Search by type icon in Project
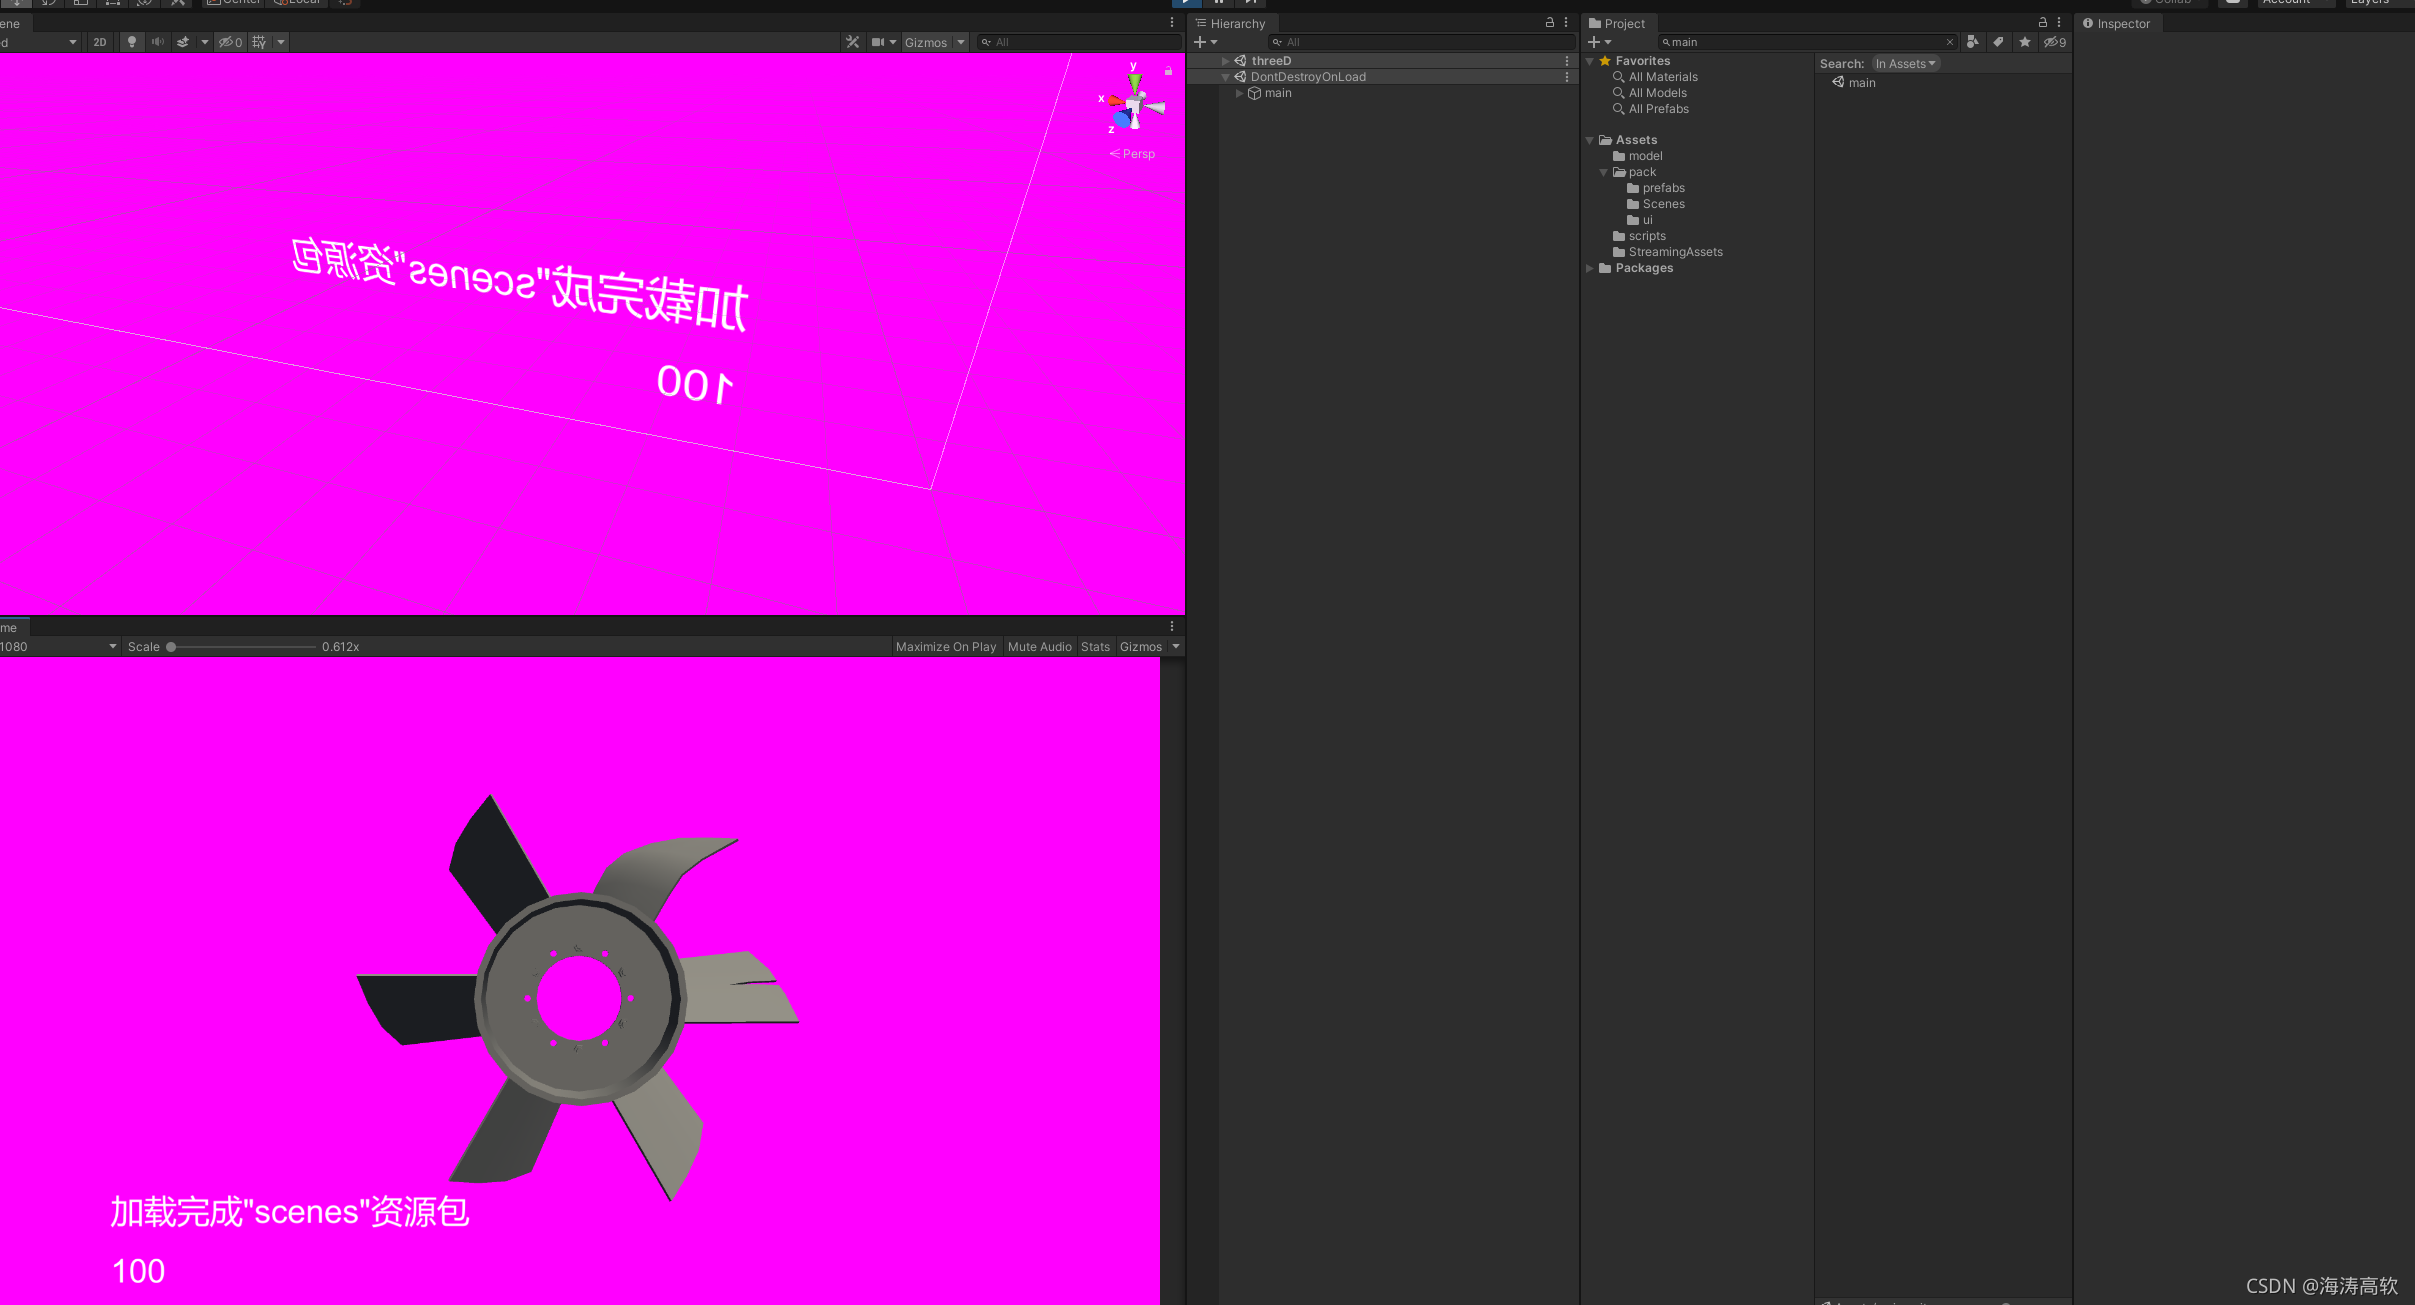Image resolution: width=2415 pixels, height=1305 pixels. 1972,42
